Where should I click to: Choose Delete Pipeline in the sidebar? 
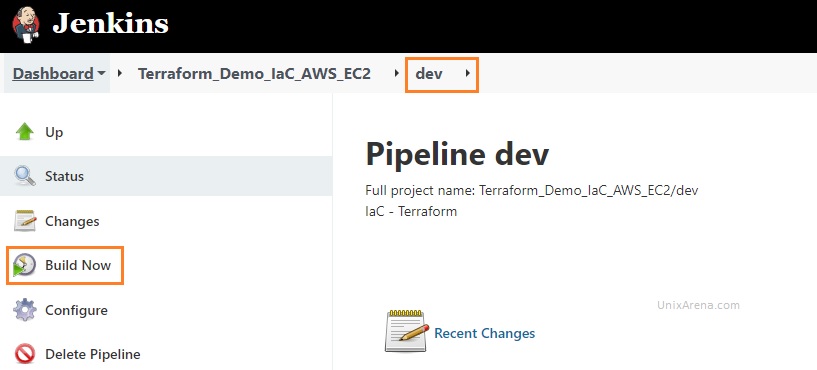(93, 354)
